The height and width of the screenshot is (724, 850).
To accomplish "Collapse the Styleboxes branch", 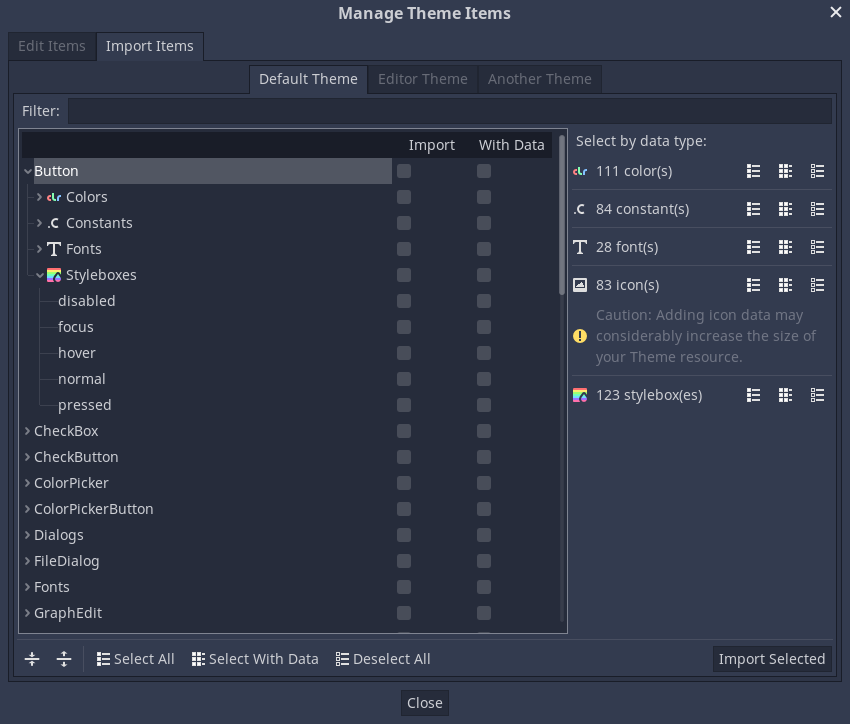I will 40,275.
